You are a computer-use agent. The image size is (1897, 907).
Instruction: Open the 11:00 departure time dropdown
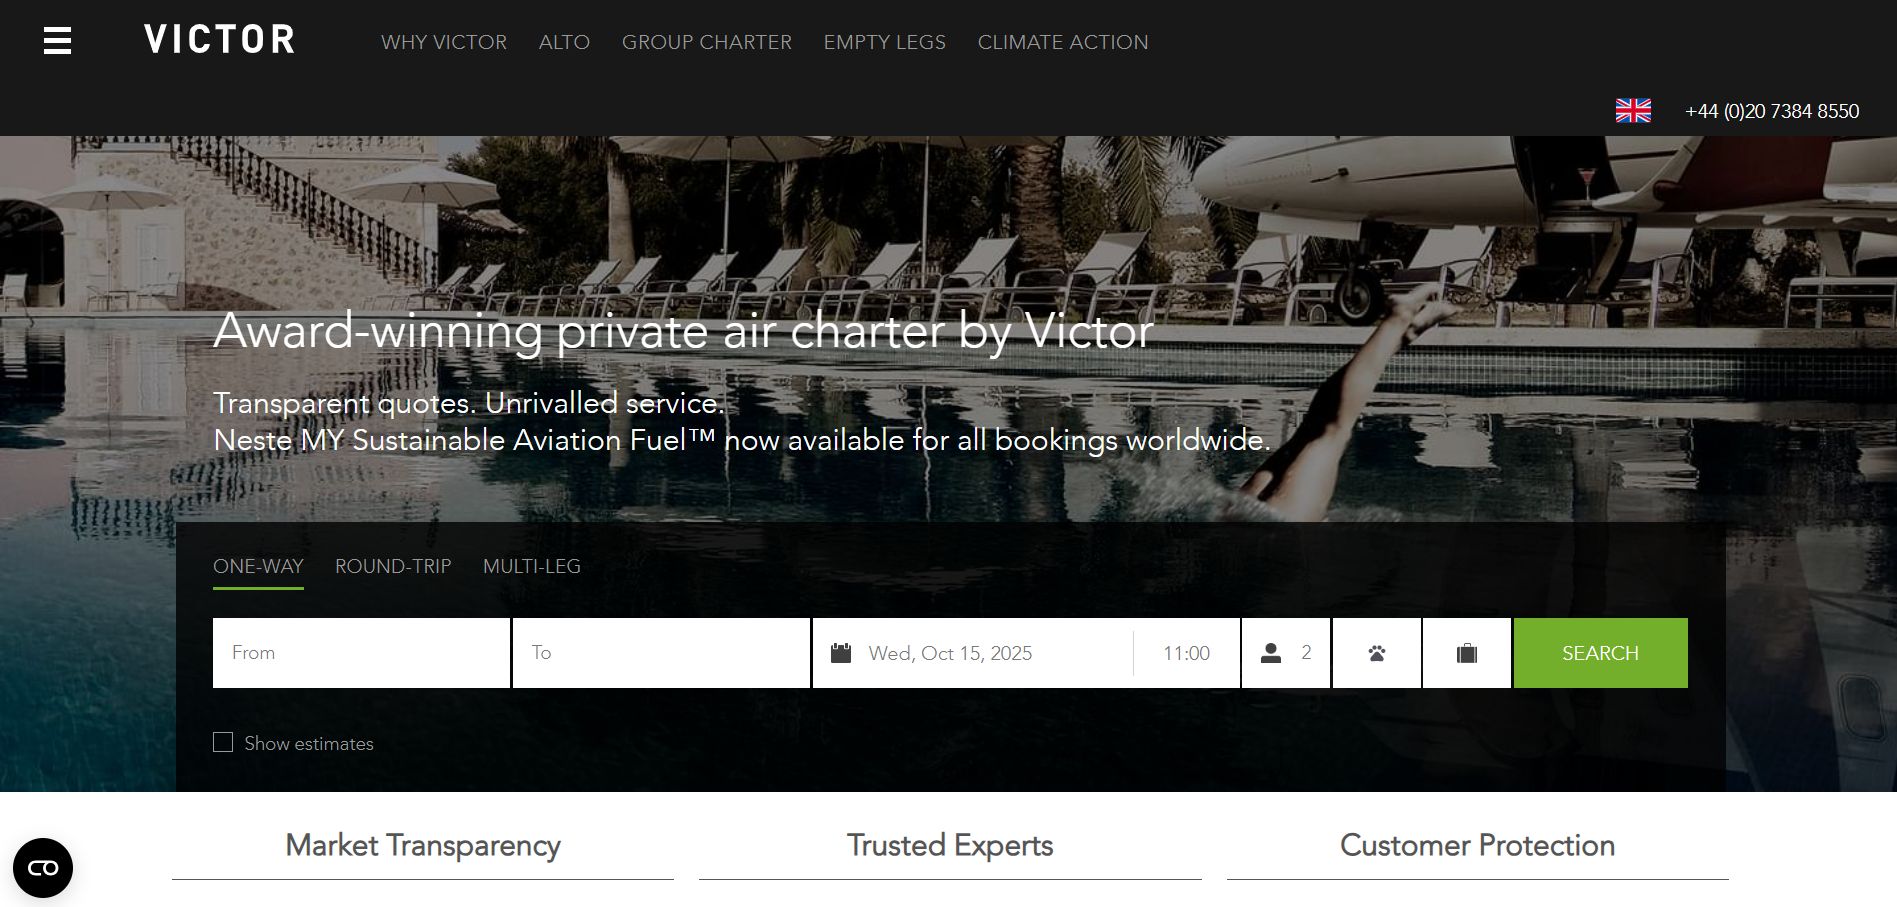coord(1186,653)
